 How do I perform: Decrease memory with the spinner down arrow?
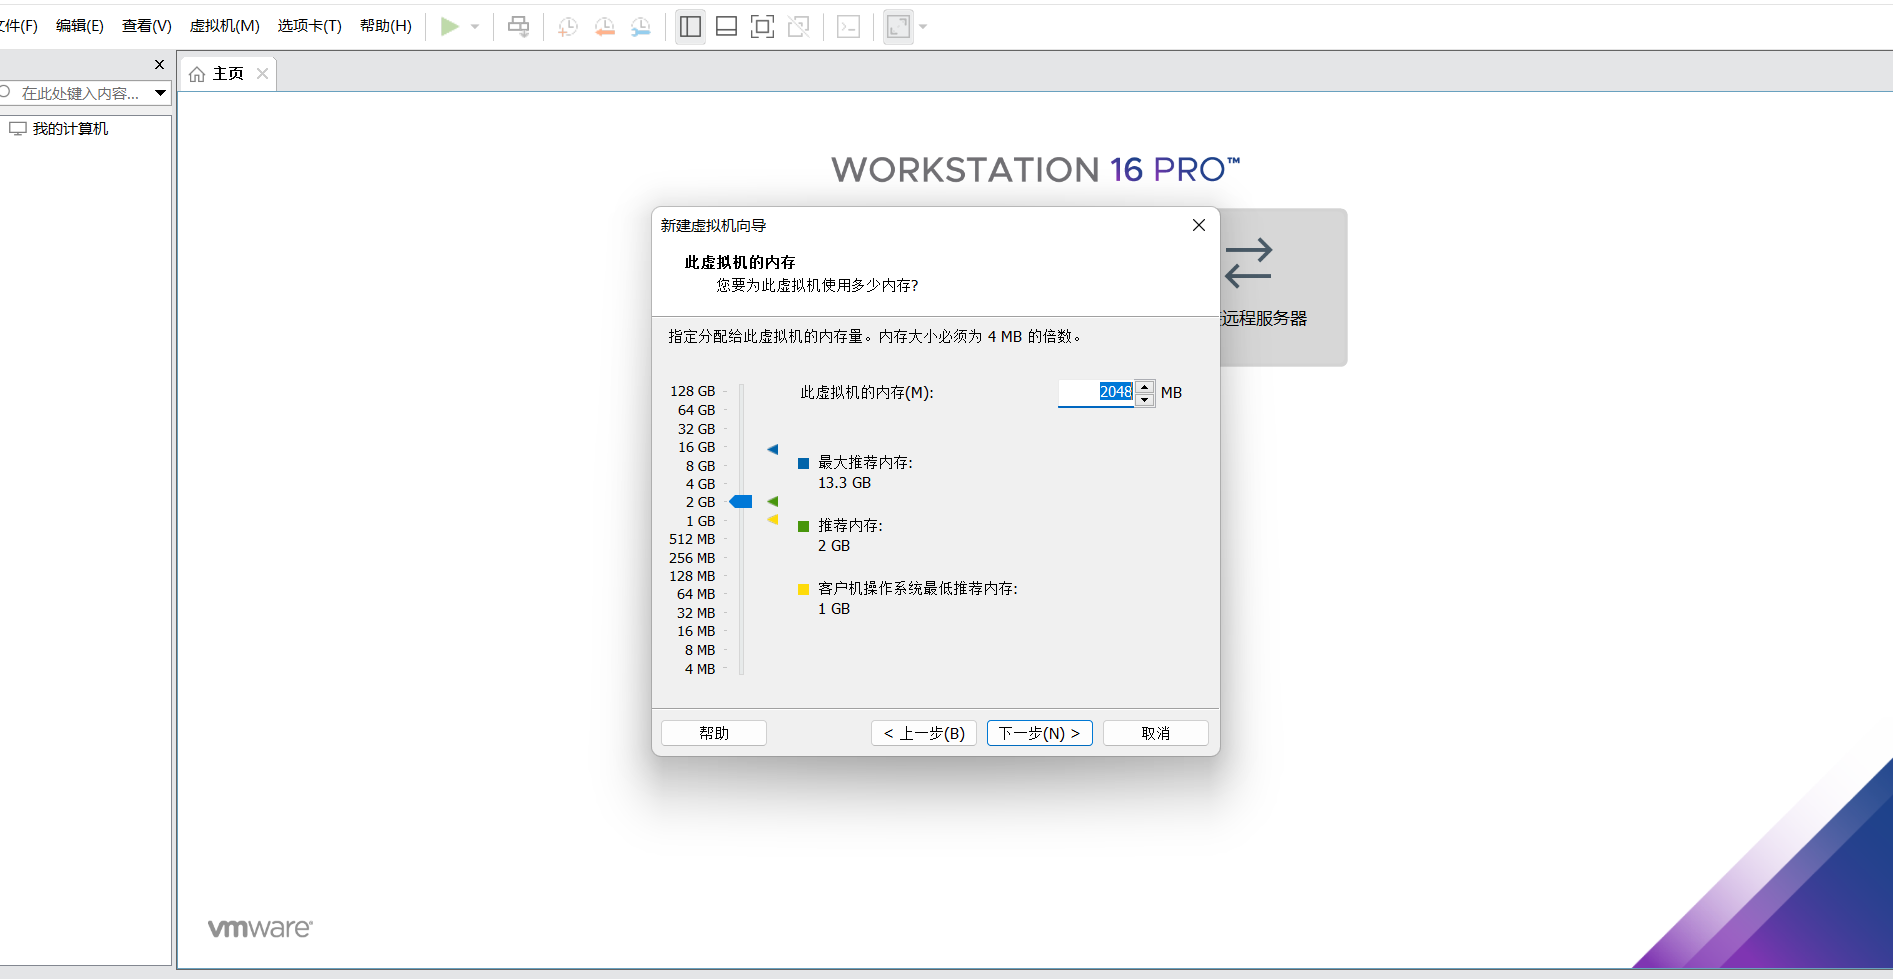(x=1145, y=400)
